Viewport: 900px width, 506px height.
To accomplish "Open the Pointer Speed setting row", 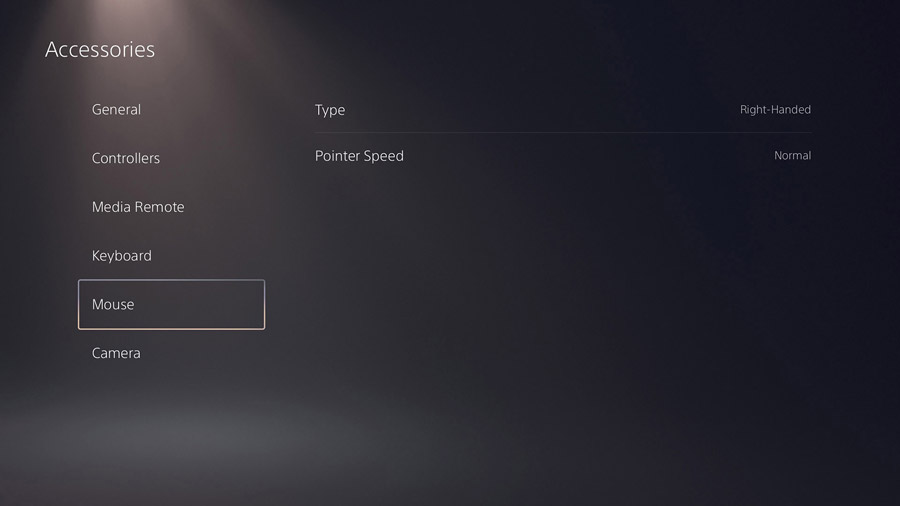I will pyautogui.click(x=563, y=155).
